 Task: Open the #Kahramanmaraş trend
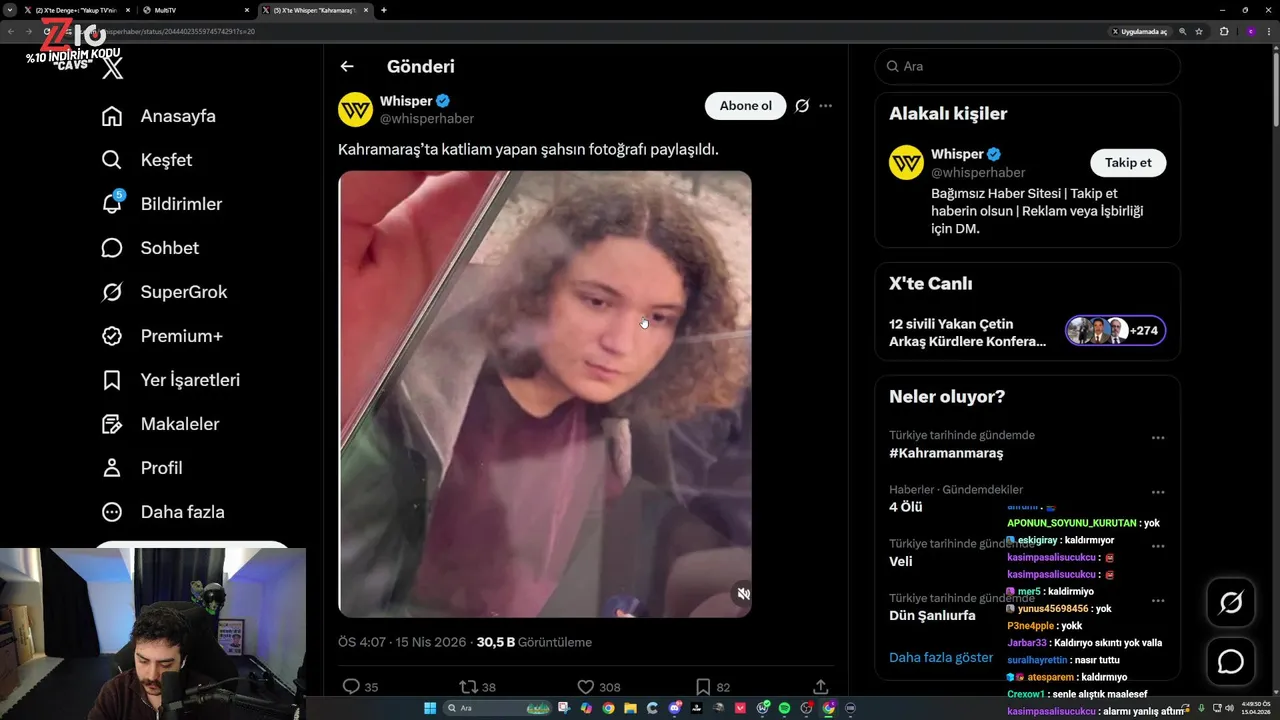pyautogui.click(x=946, y=453)
